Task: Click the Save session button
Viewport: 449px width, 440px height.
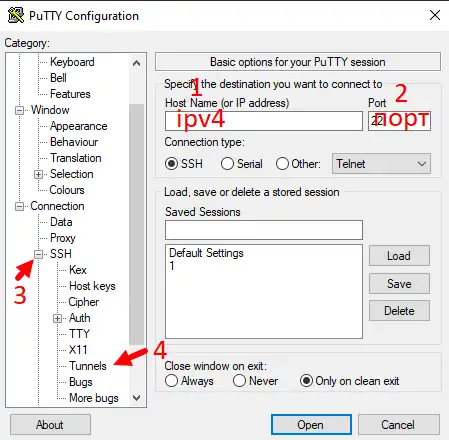Action: pyautogui.click(x=399, y=284)
